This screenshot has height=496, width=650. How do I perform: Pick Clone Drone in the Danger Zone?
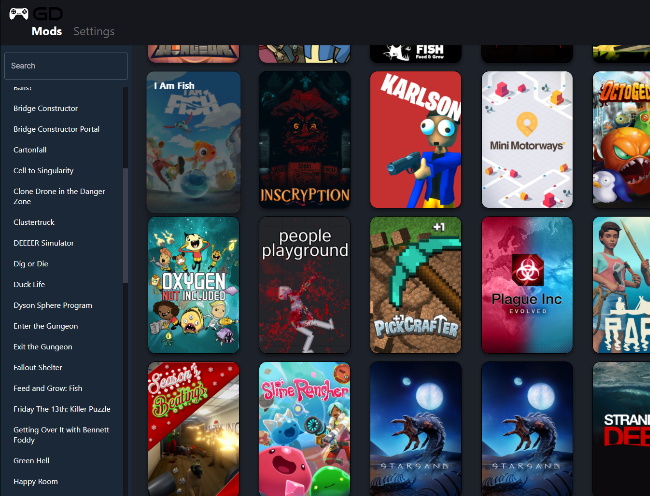[59, 196]
